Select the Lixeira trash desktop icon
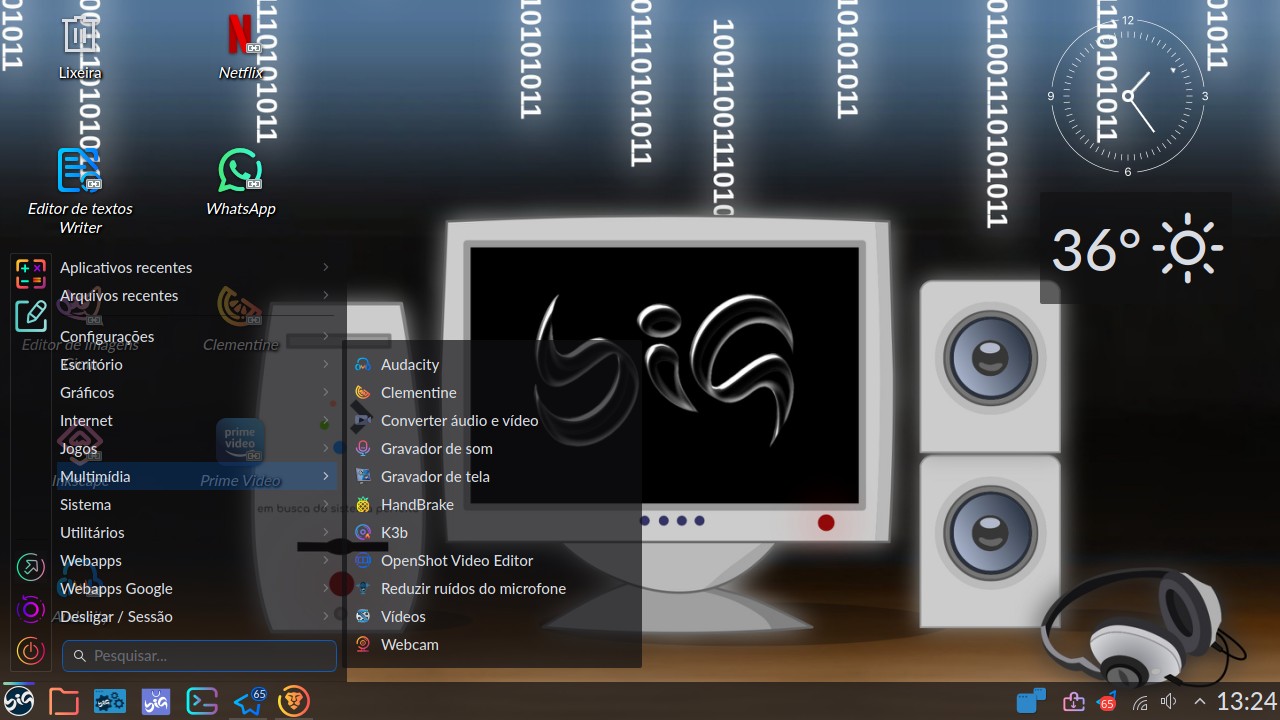Image resolution: width=1280 pixels, height=720 pixels. 80,47
